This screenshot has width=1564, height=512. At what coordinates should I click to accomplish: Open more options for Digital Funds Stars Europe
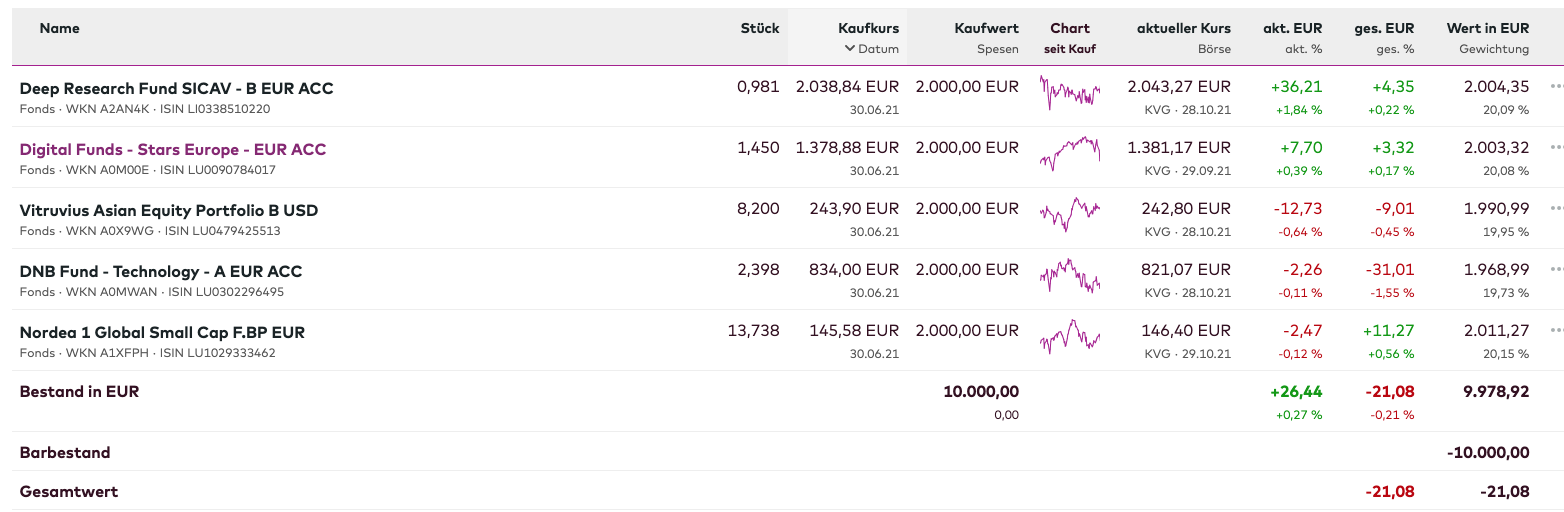click(1555, 148)
